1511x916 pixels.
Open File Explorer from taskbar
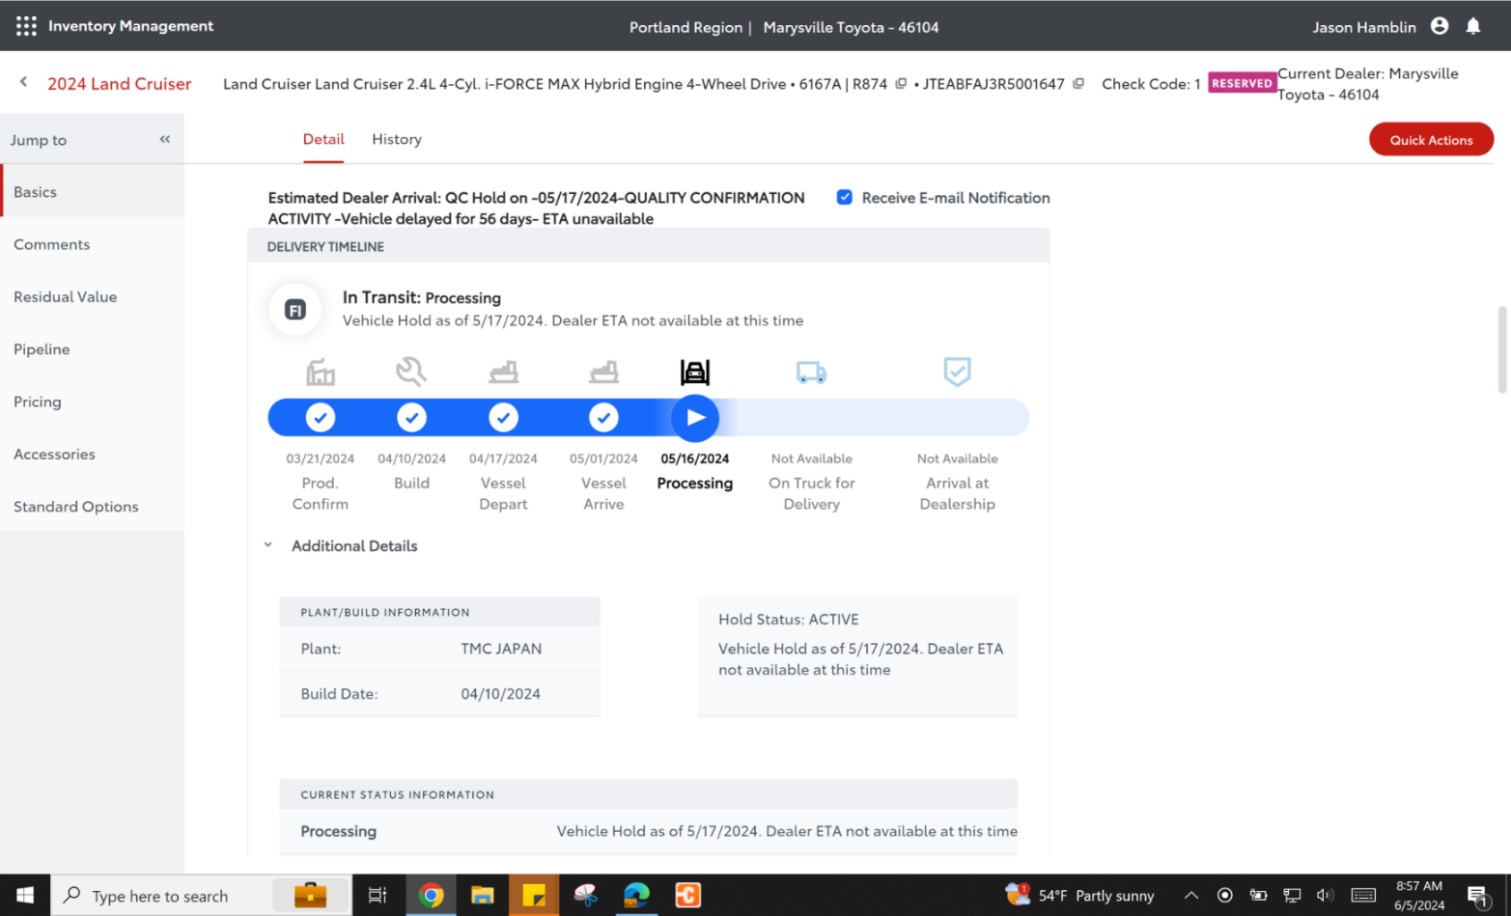(x=483, y=895)
